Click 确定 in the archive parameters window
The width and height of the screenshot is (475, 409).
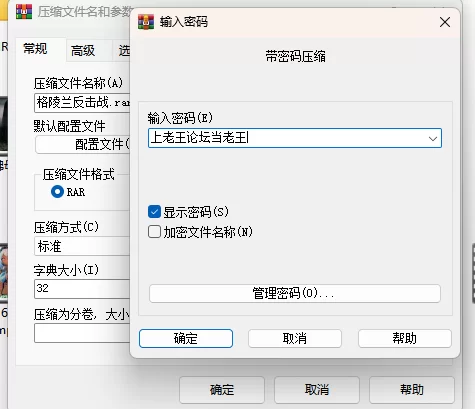point(222,390)
